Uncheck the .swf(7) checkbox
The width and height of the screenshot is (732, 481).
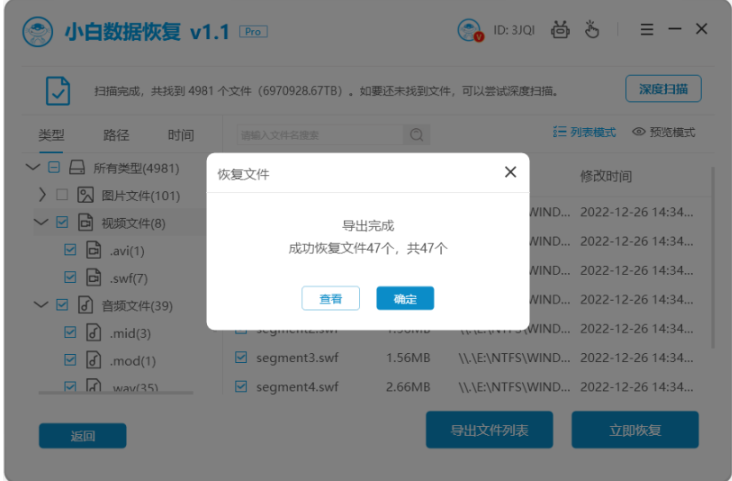point(70,277)
